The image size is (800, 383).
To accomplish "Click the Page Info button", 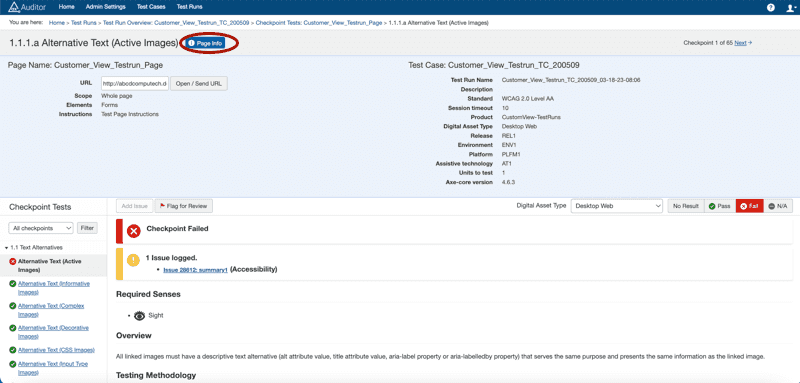I will (x=205, y=44).
